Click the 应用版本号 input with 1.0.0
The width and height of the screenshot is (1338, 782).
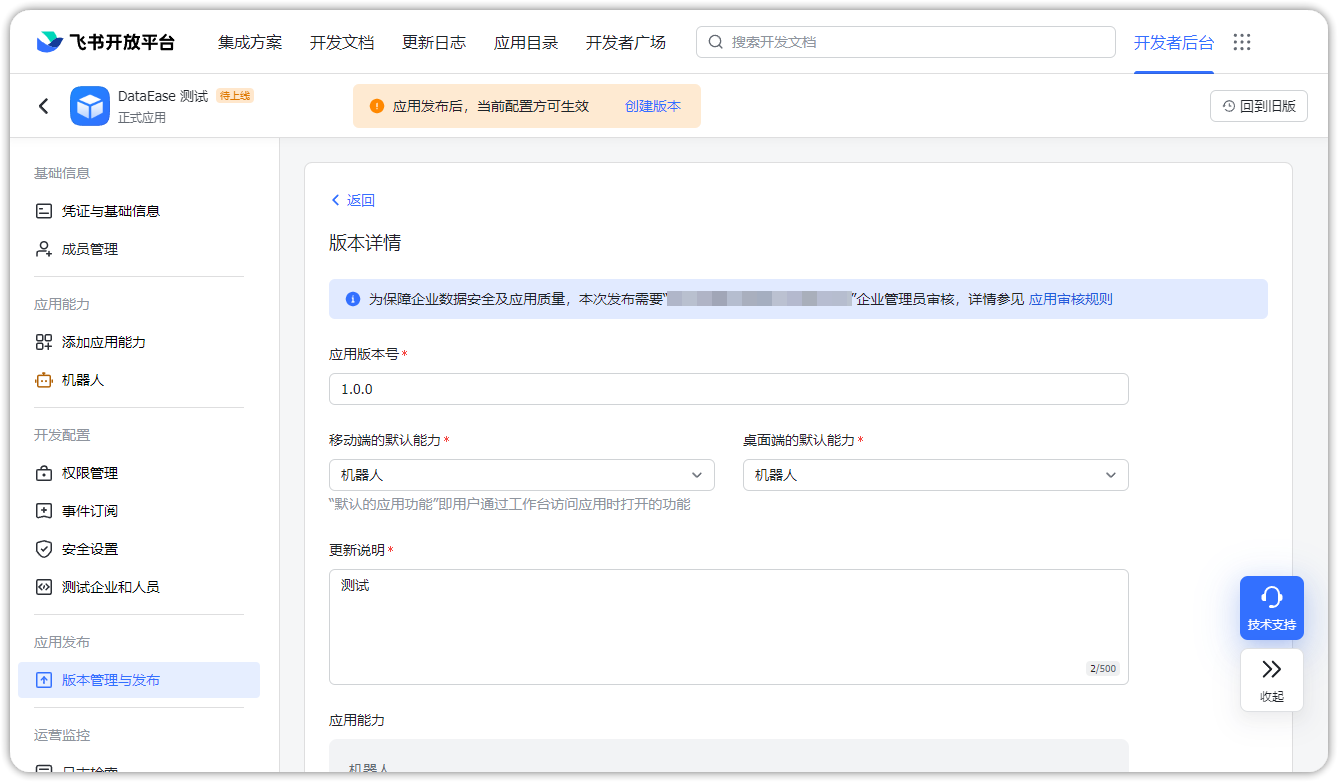click(729, 389)
